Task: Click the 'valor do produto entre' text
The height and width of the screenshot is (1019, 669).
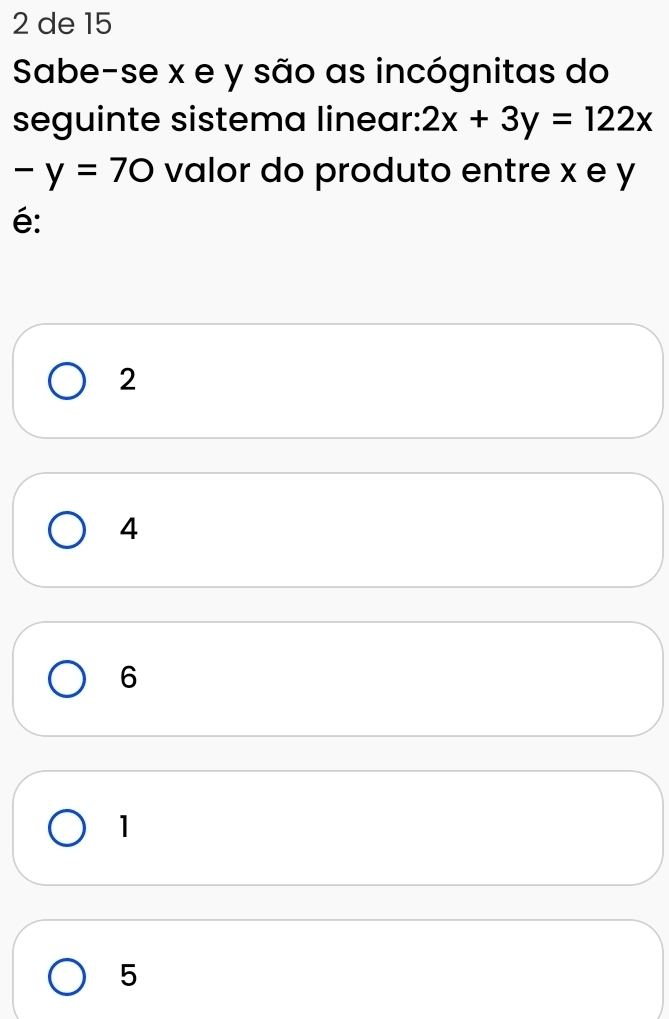Action: 358,170
